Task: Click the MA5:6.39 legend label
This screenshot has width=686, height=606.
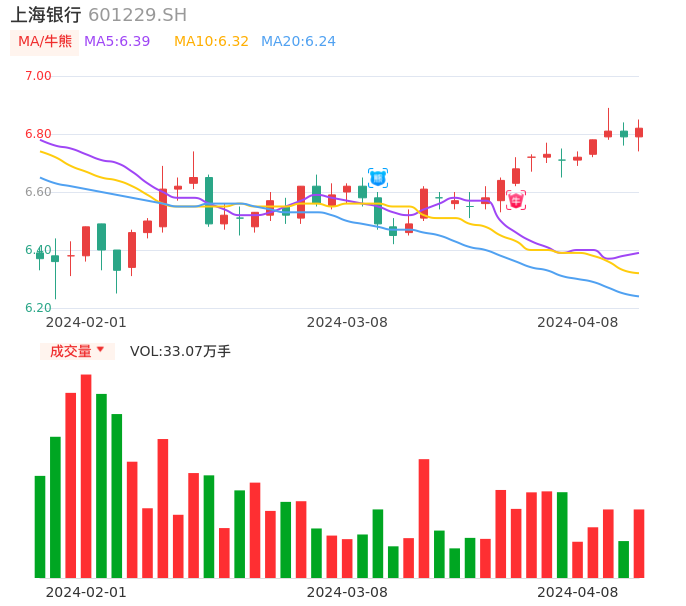Action: (117, 42)
